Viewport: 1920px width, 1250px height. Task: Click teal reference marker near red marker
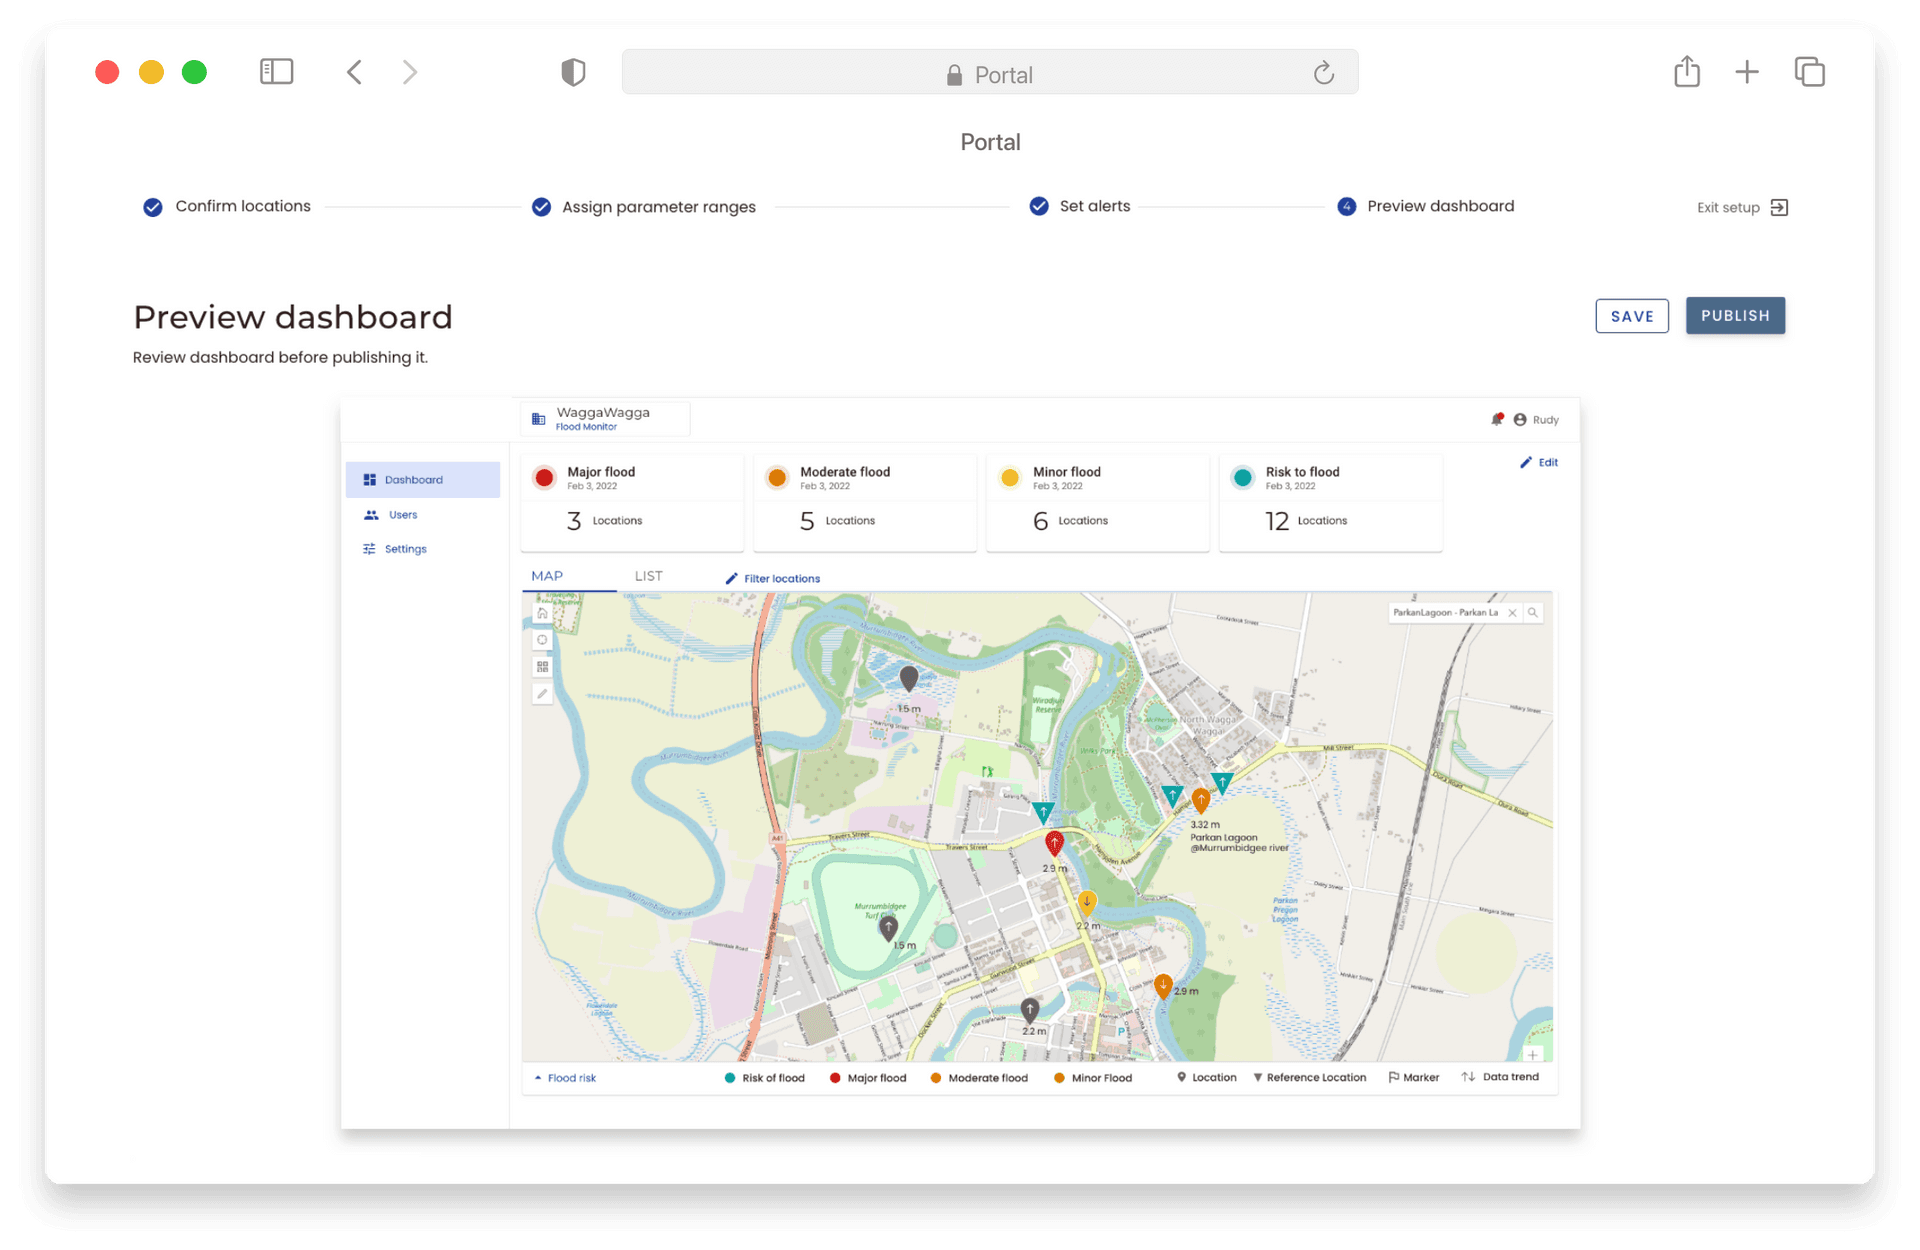(x=1043, y=812)
